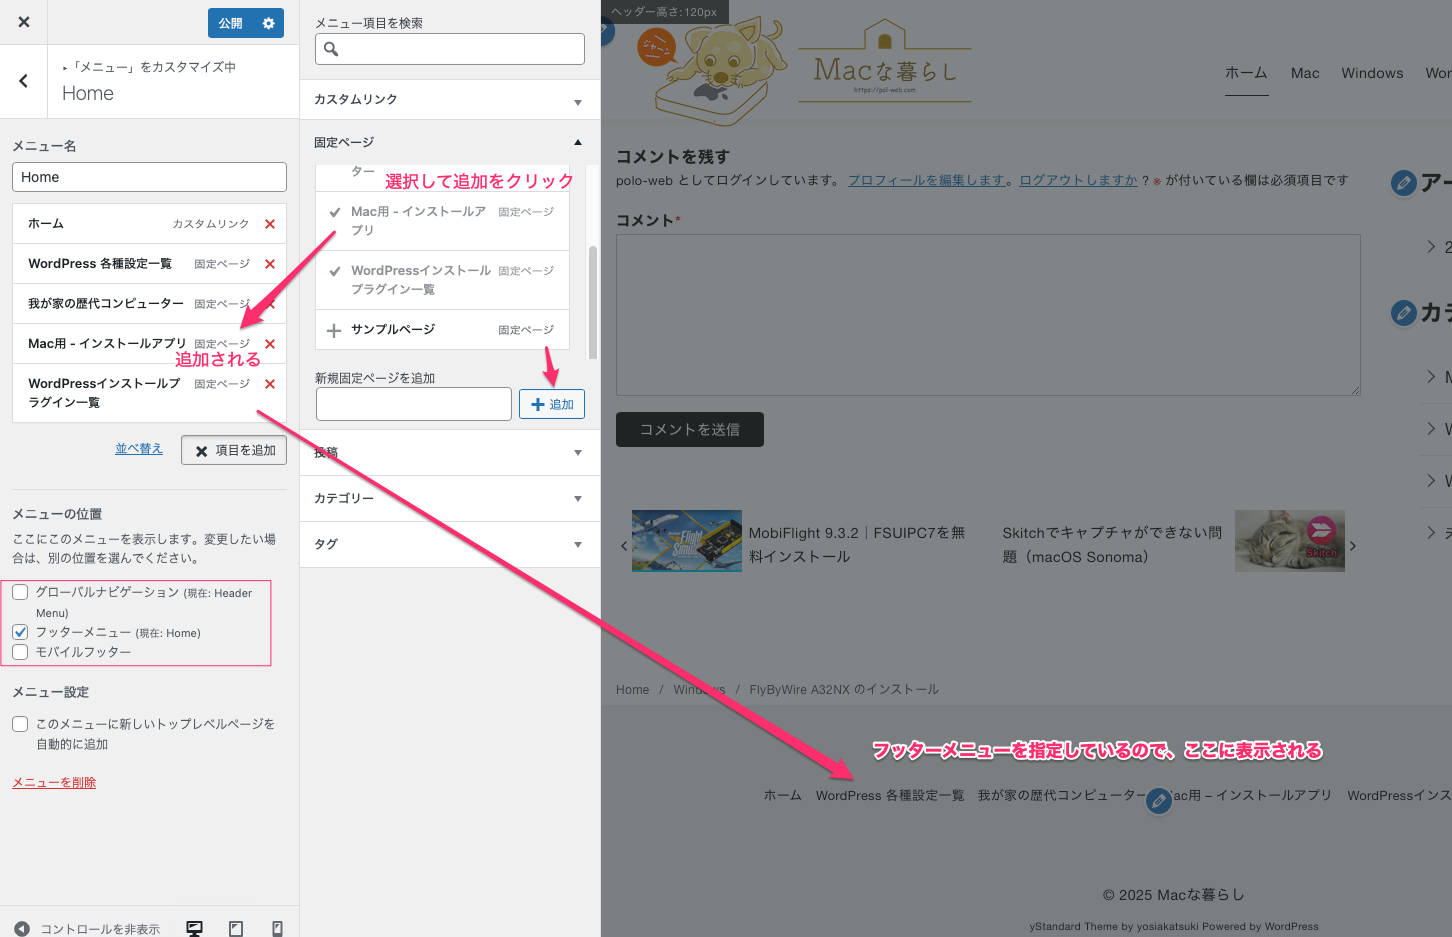Click the gear icon beside the 公開 button
This screenshot has height=937, width=1452.
coord(268,23)
